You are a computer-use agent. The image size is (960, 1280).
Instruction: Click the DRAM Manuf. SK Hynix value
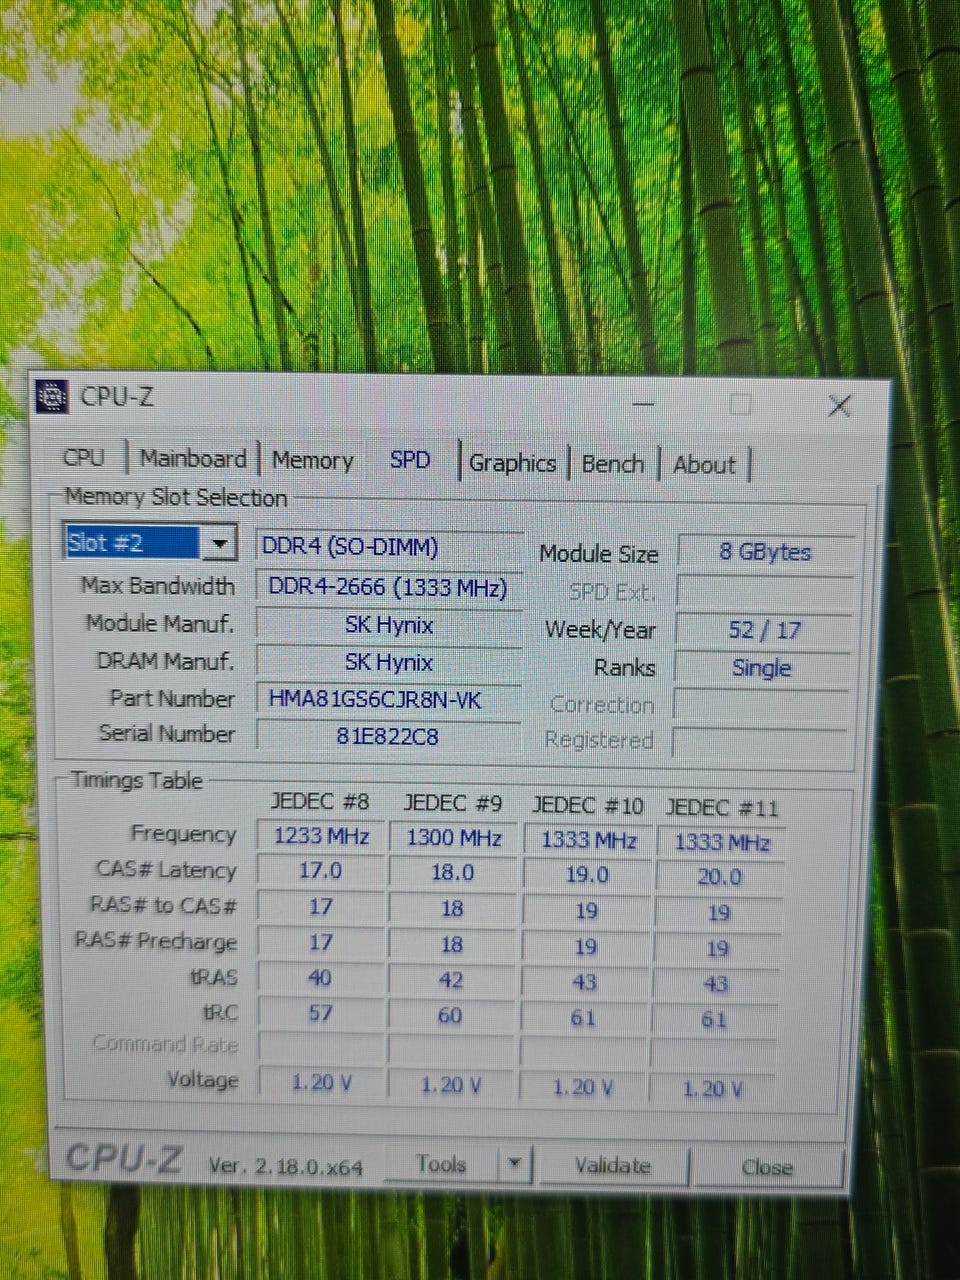pos(389,662)
